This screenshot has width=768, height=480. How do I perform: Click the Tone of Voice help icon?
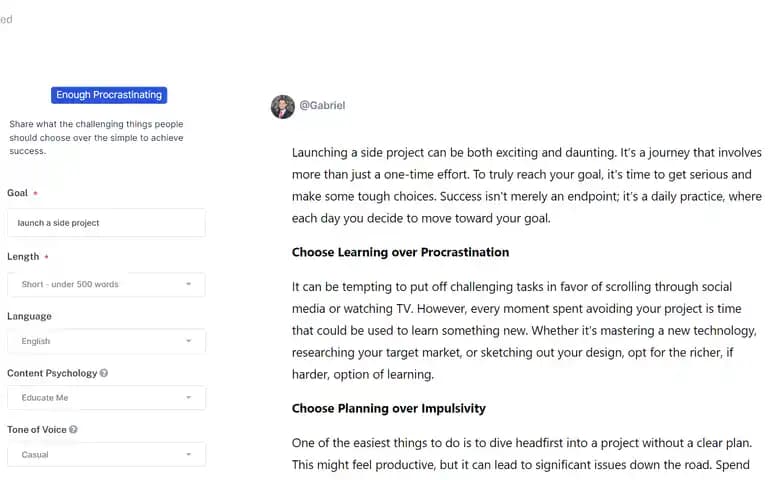click(x=73, y=429)
